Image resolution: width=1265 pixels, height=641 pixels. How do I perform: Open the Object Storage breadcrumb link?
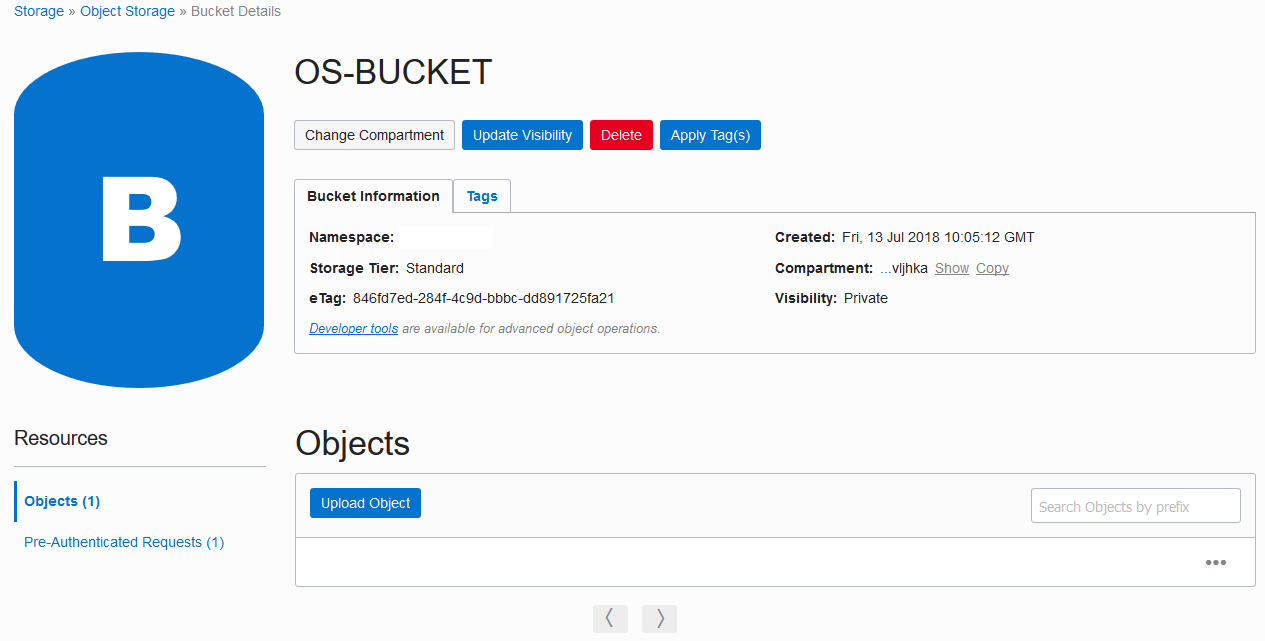point(127,12)
